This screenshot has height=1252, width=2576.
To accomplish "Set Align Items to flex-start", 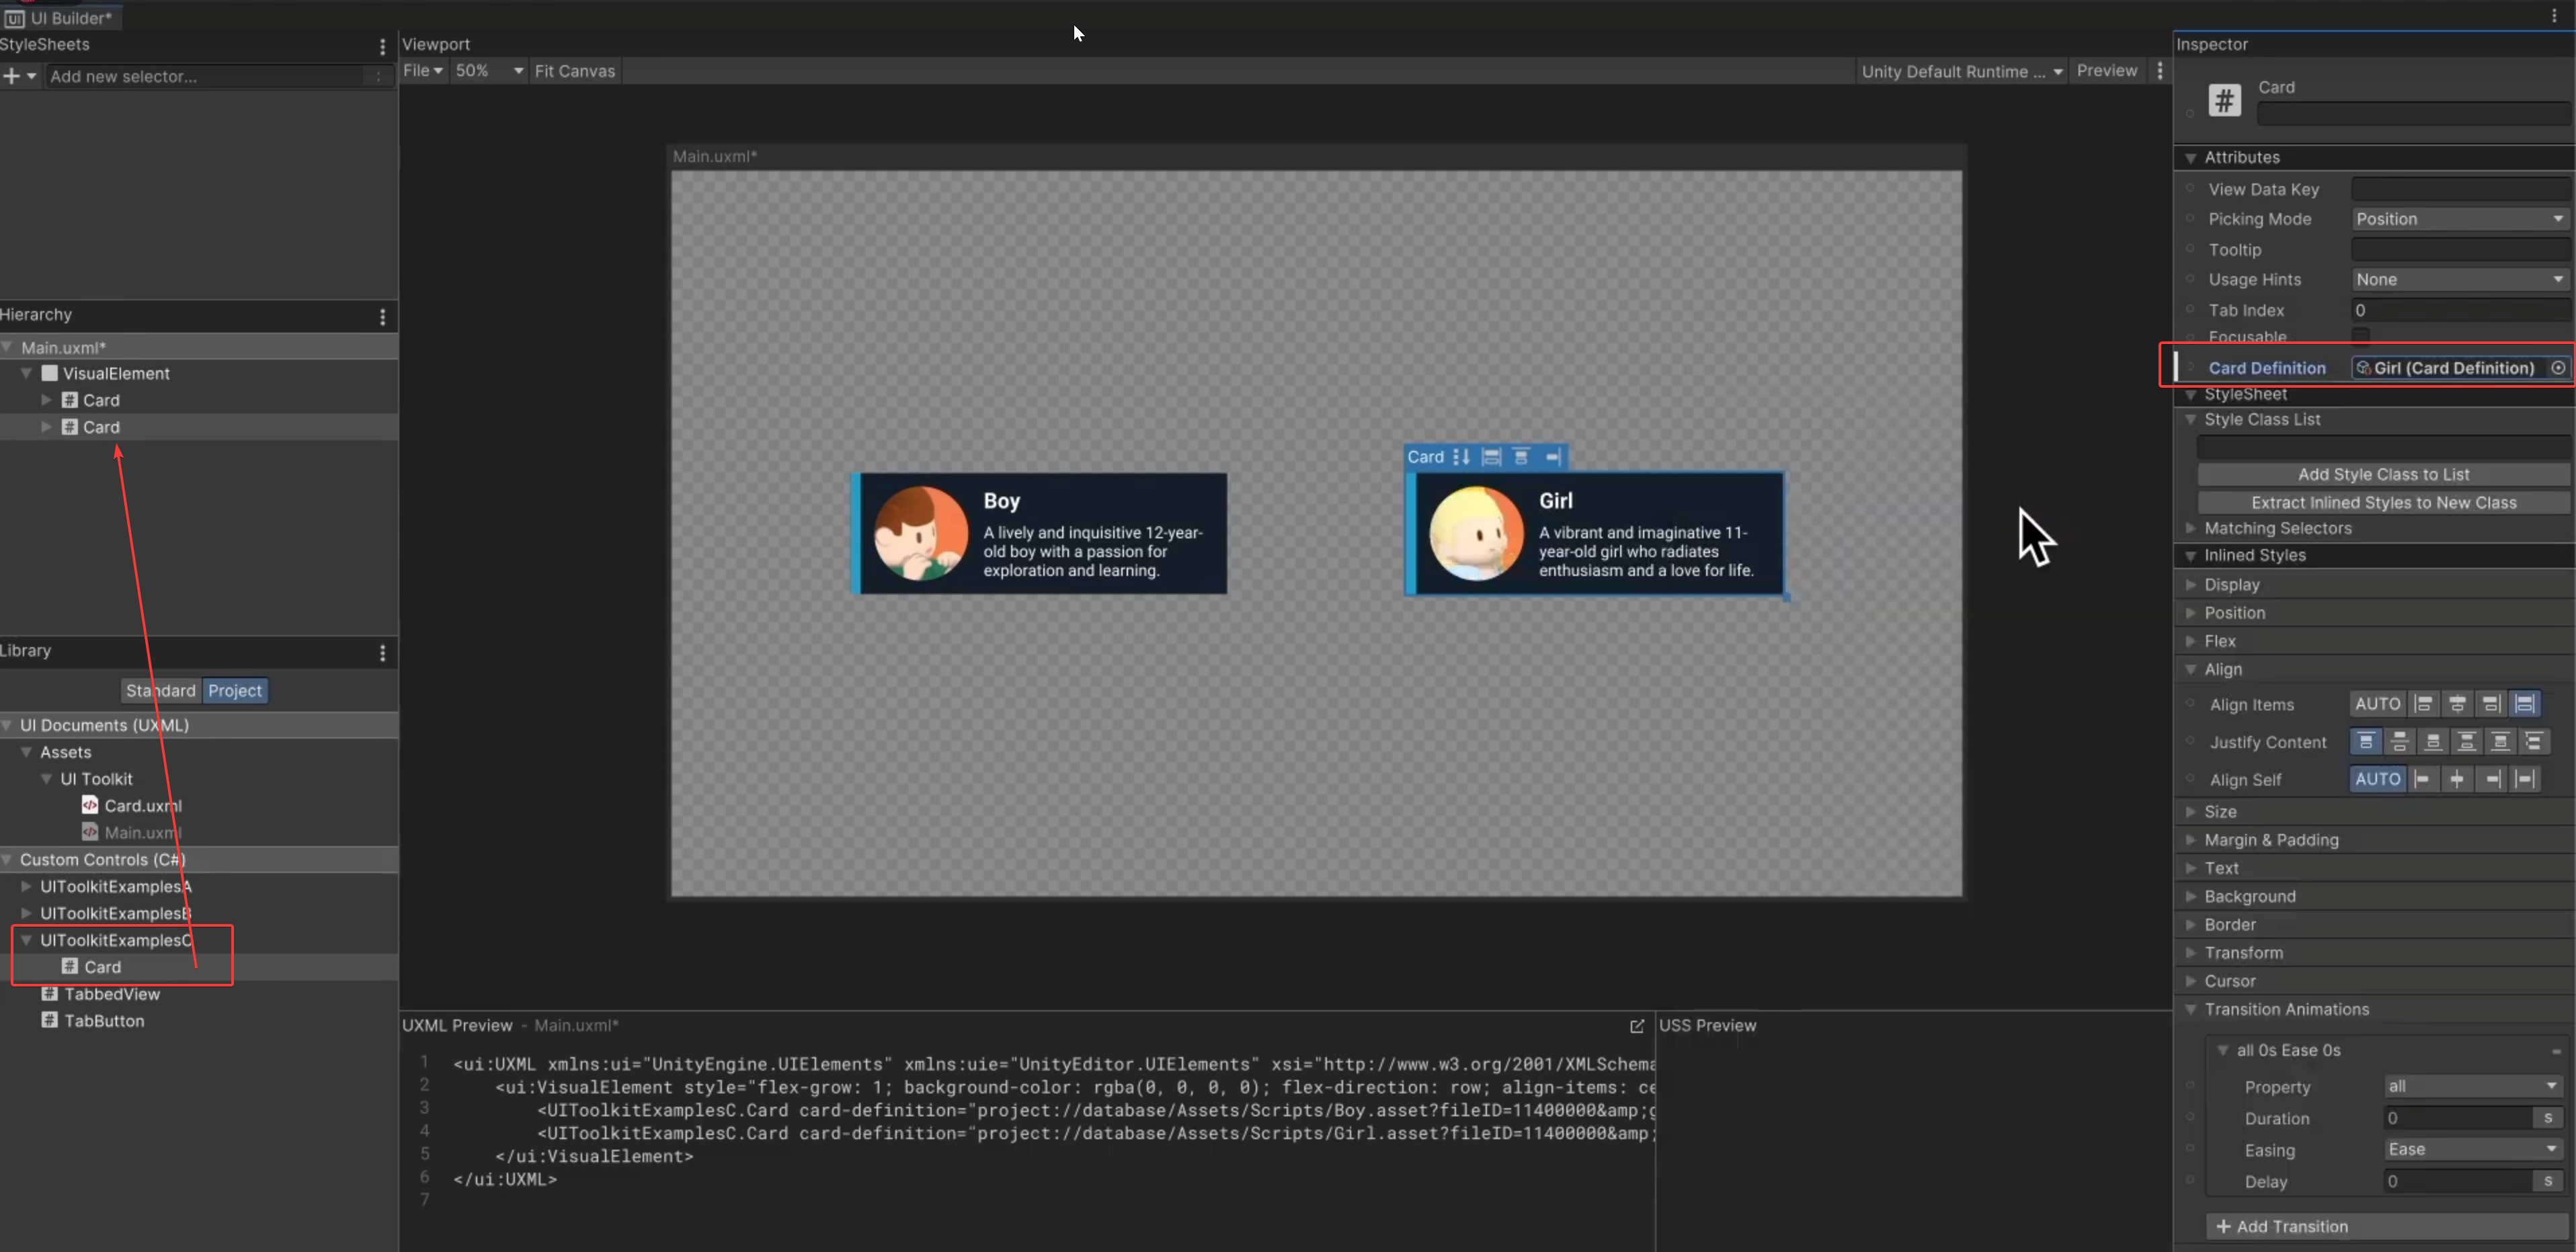I will pos(2423,704).
